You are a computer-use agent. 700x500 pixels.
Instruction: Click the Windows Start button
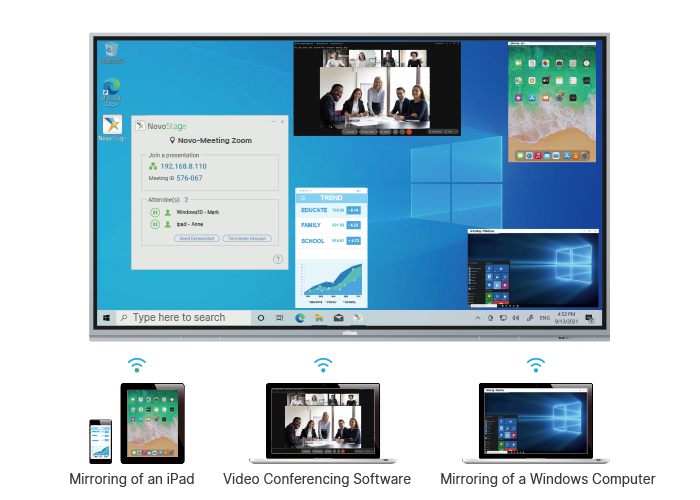(106, 318)
